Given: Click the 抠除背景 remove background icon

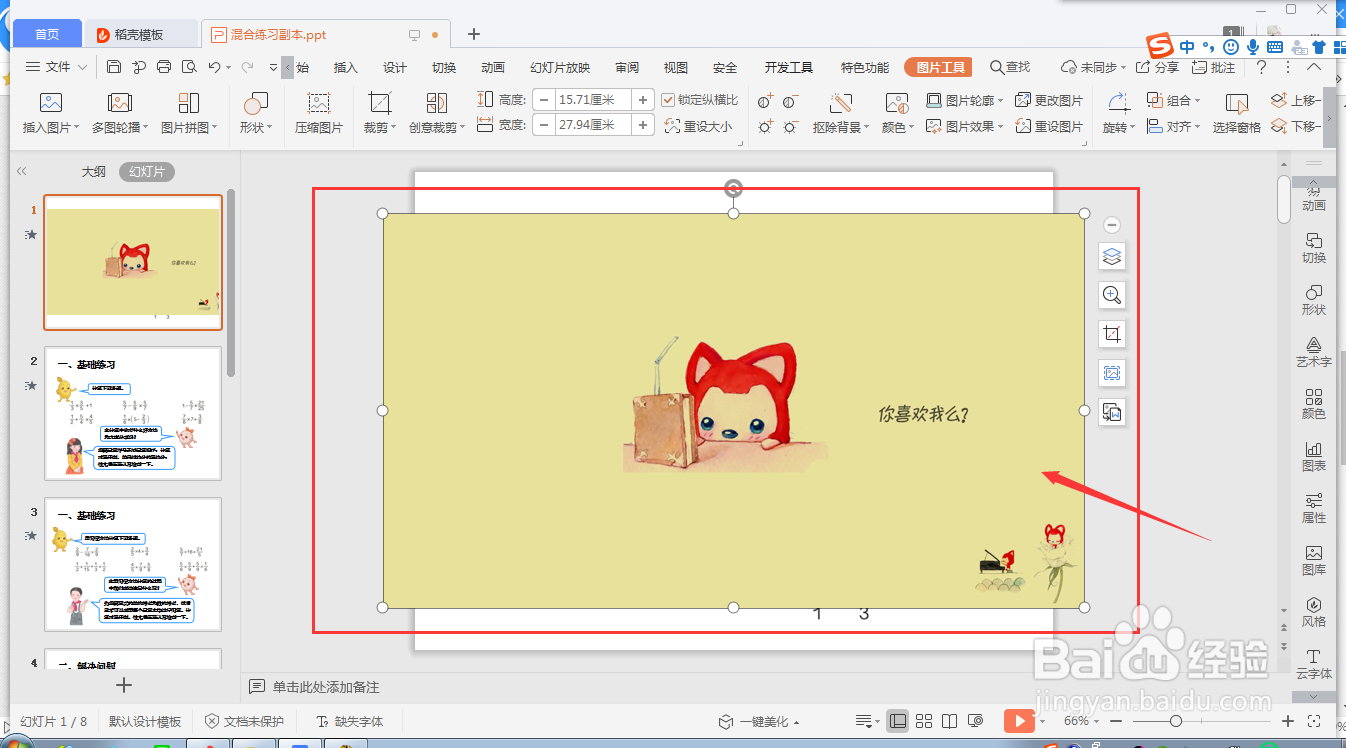Looking at the screenshot, I should pos(841,102).
